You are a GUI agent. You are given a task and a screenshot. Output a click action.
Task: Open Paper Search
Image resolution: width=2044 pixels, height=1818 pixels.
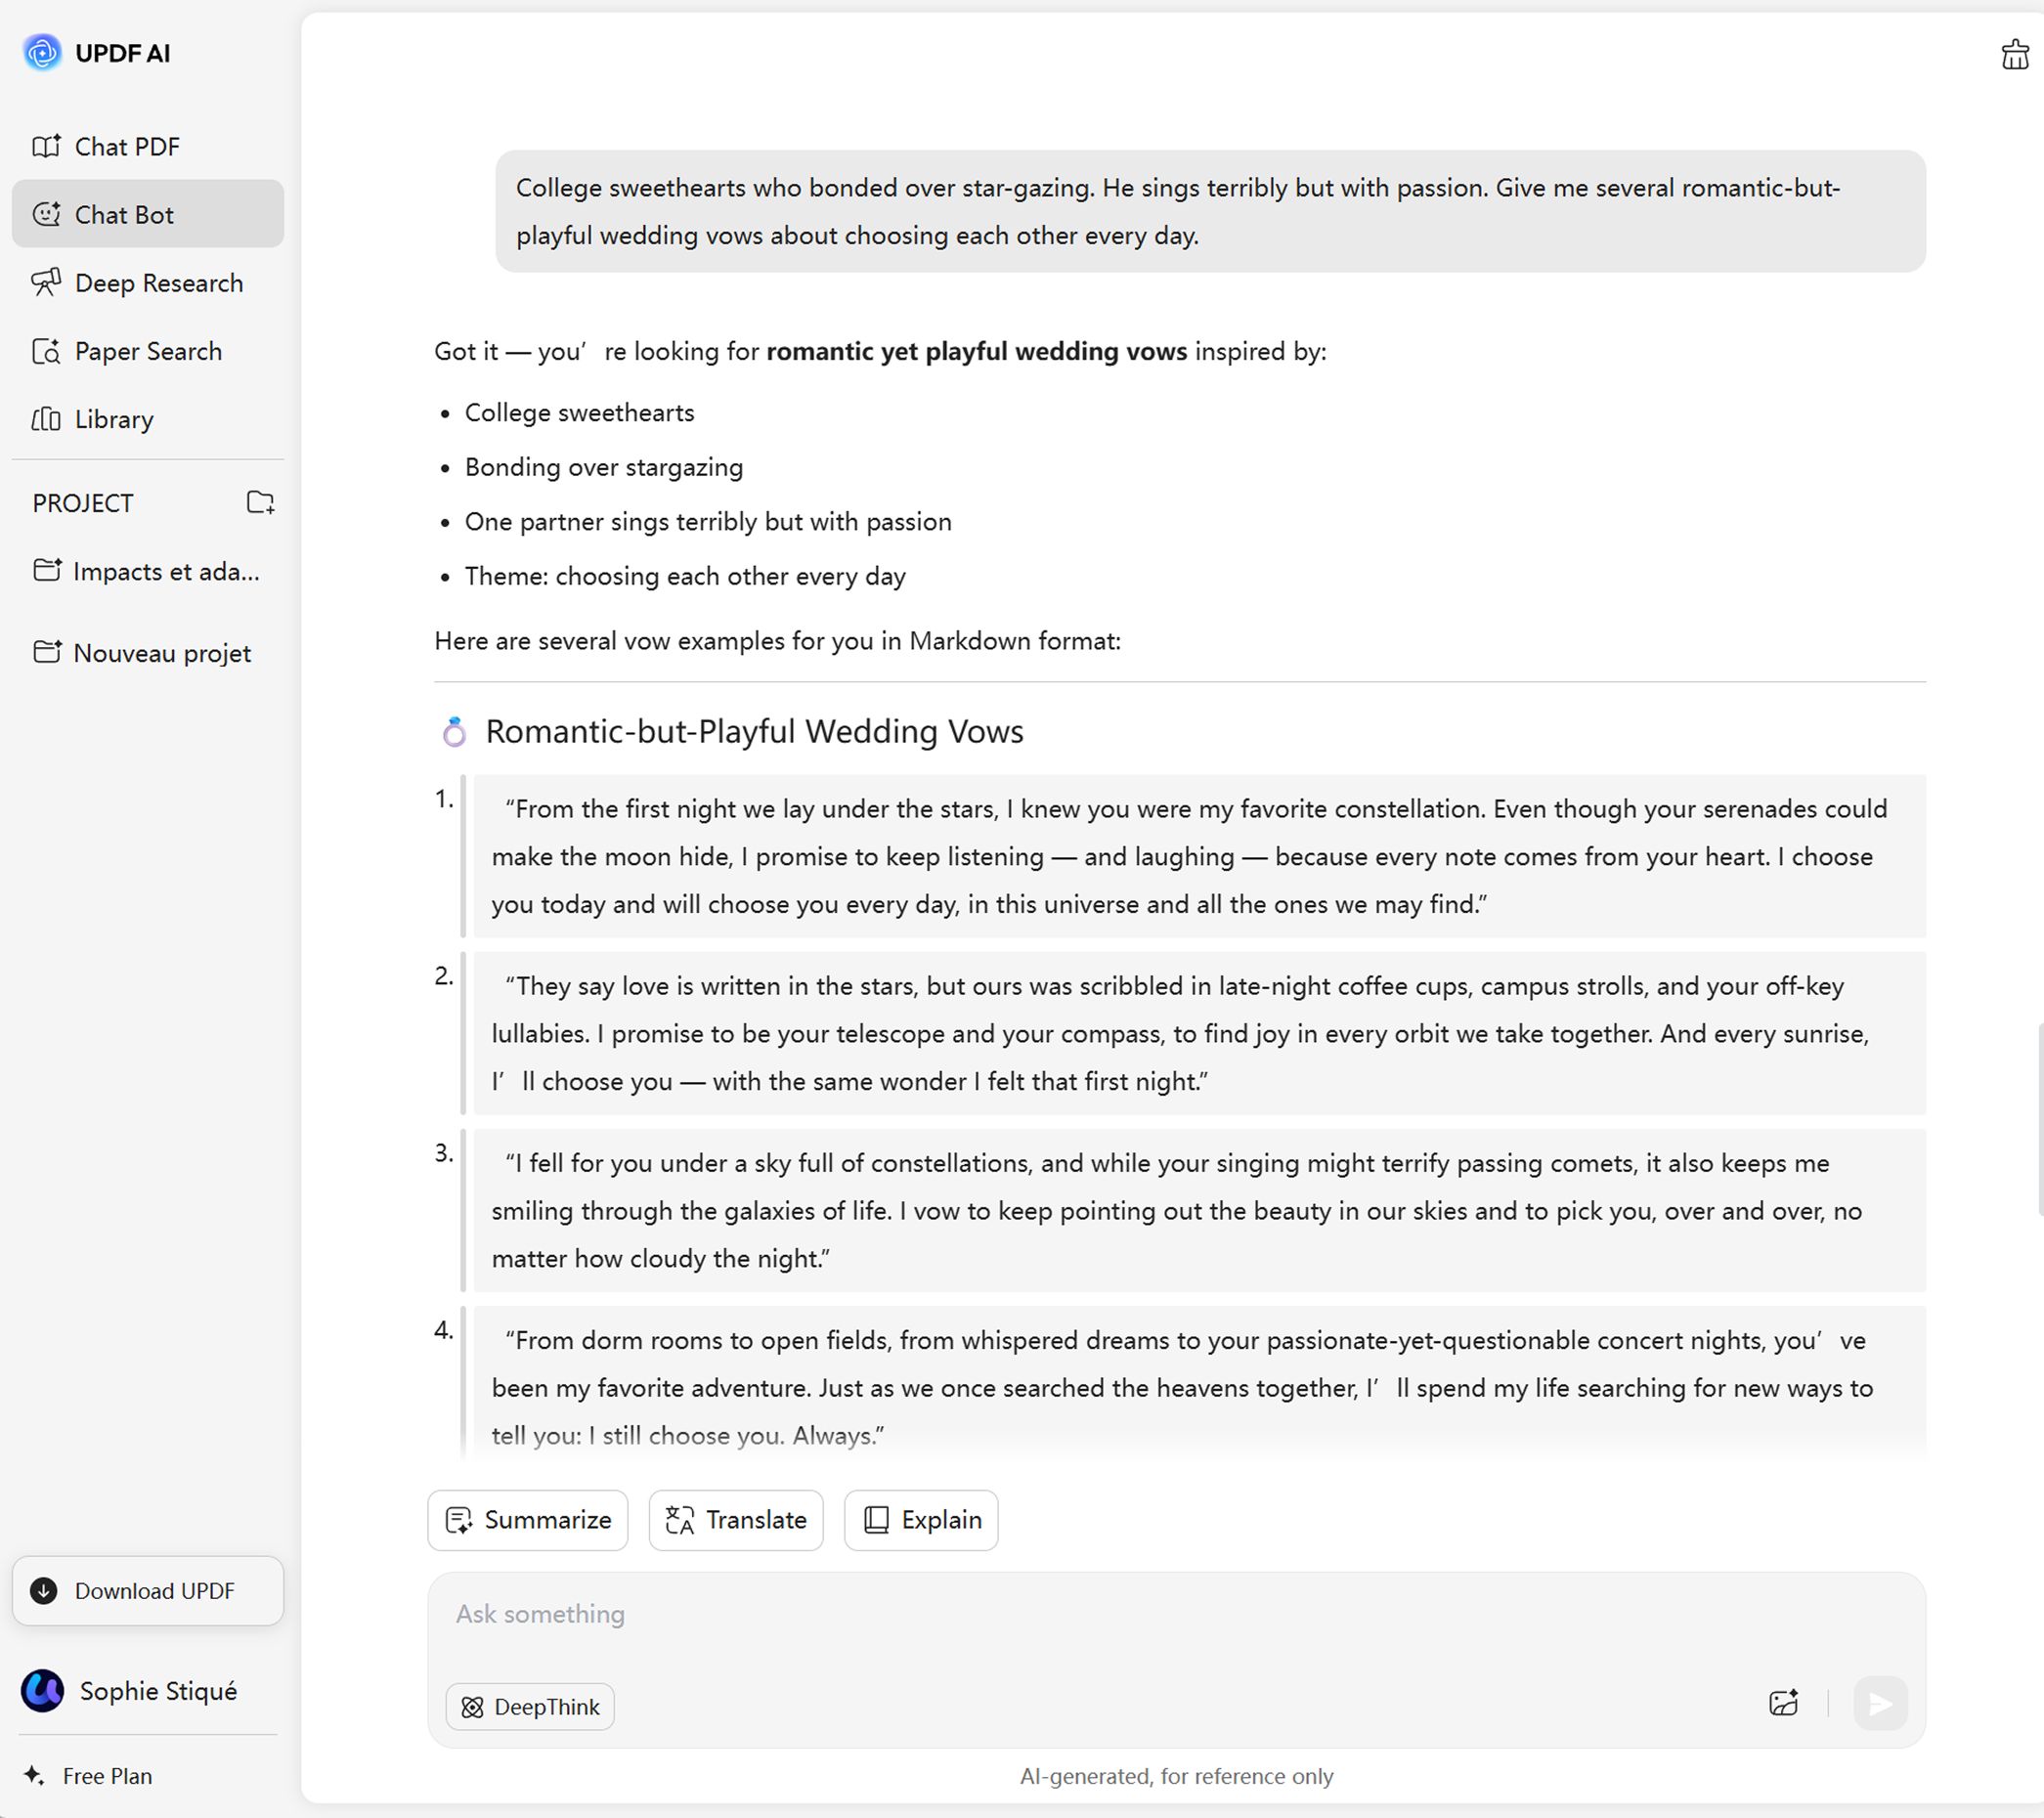(x=148, y=351)
